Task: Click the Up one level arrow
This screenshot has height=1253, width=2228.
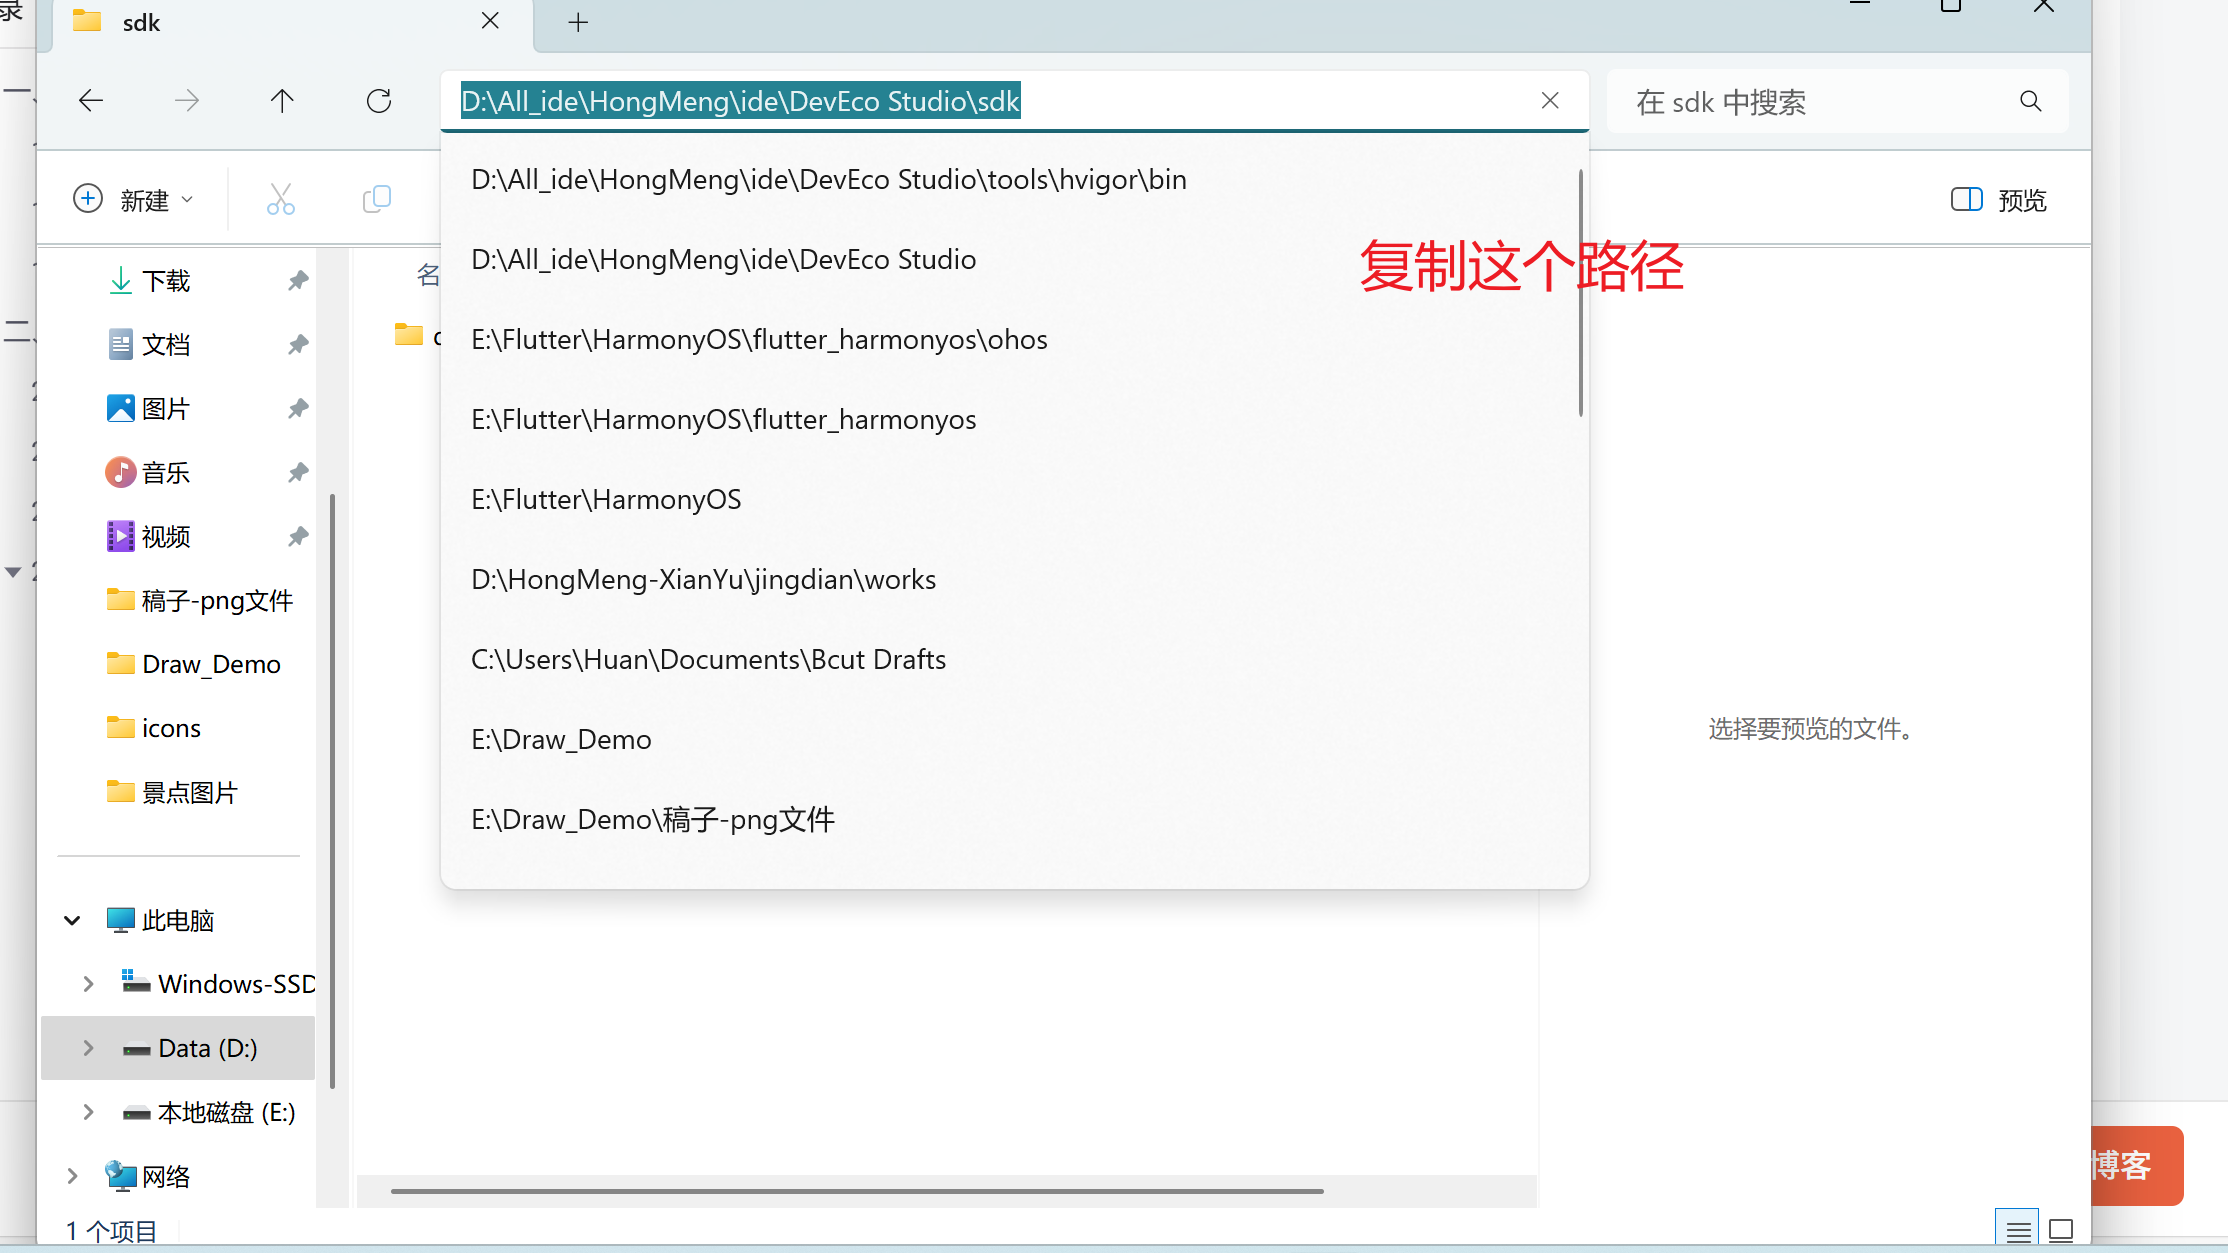Action: pyautogui.click(x=282, y=101)
